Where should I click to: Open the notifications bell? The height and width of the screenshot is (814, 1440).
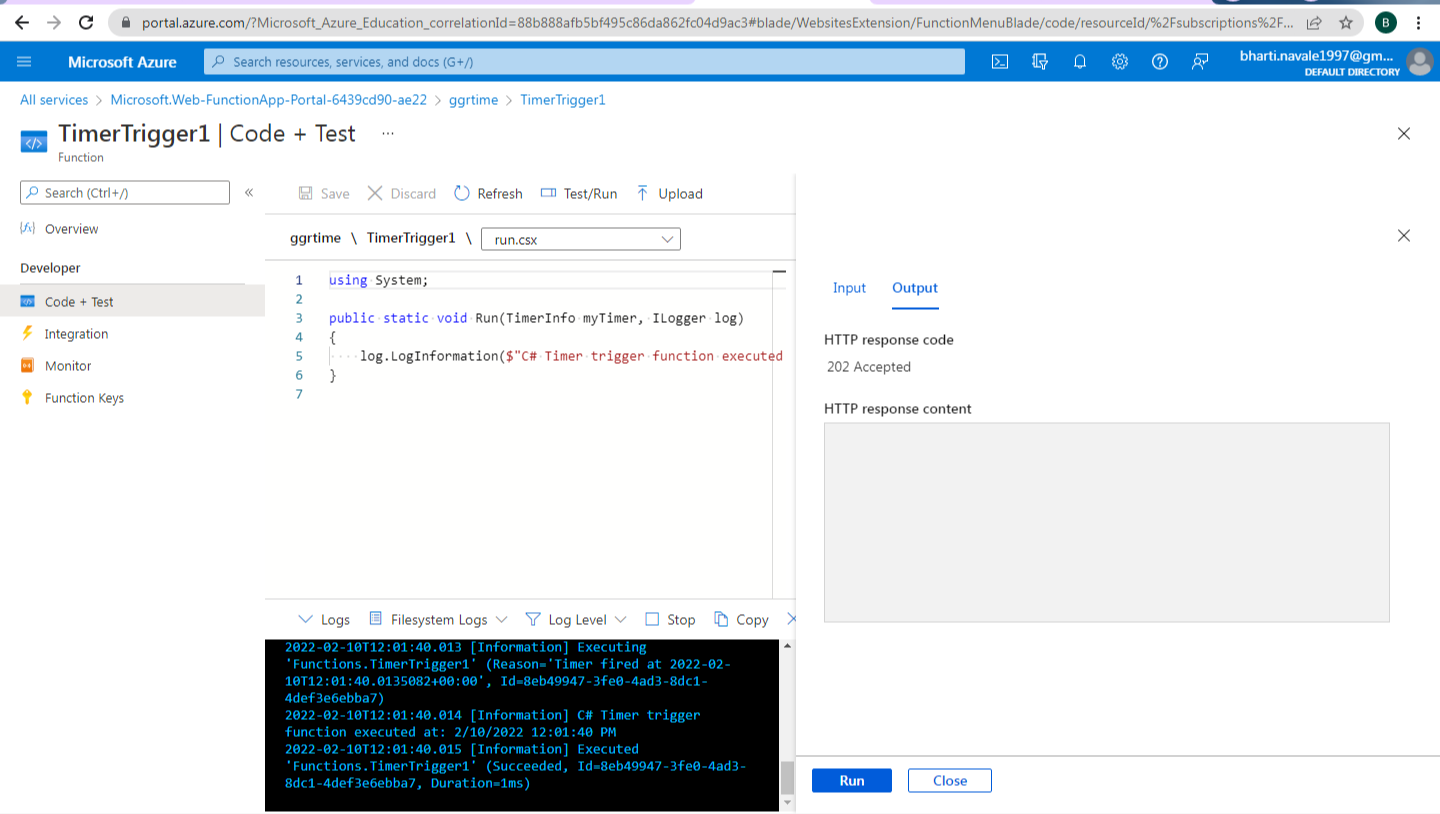(x=1080, y=62)
